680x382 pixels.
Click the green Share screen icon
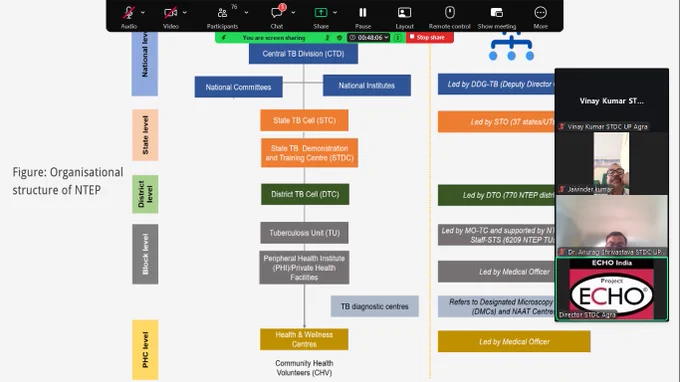click(320, 13)
